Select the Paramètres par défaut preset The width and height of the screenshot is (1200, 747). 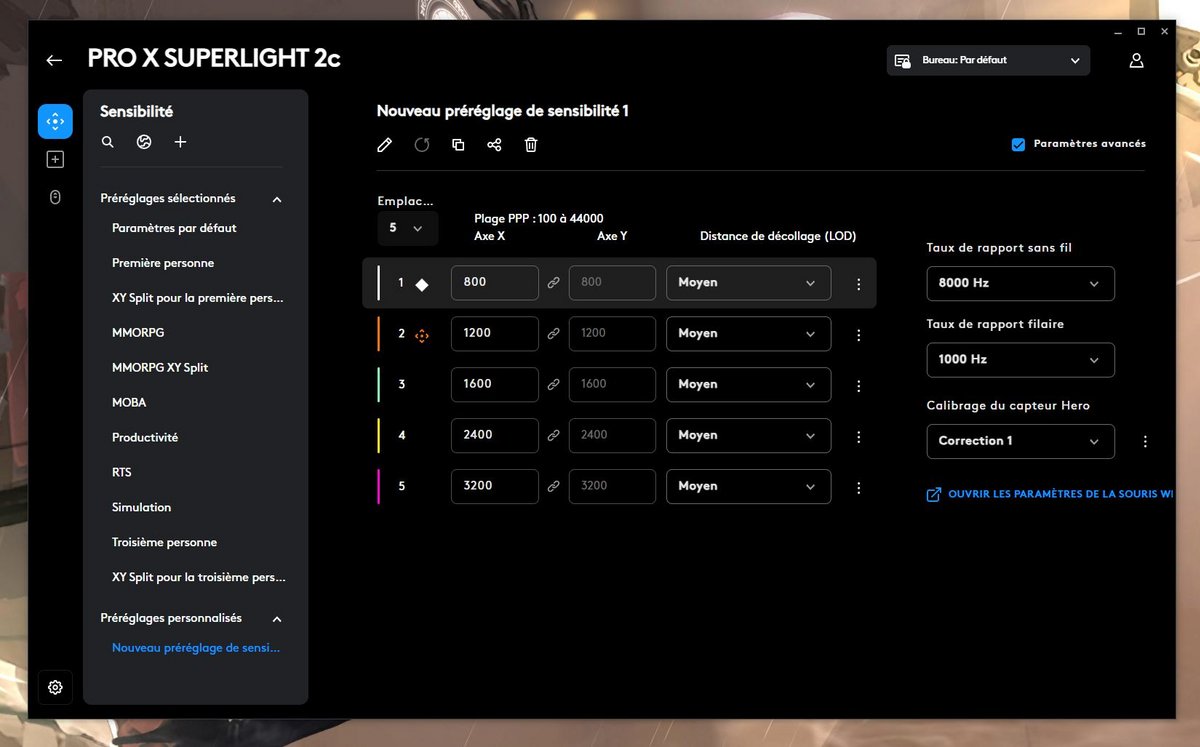pyautogui.click(x=174, y=228)
